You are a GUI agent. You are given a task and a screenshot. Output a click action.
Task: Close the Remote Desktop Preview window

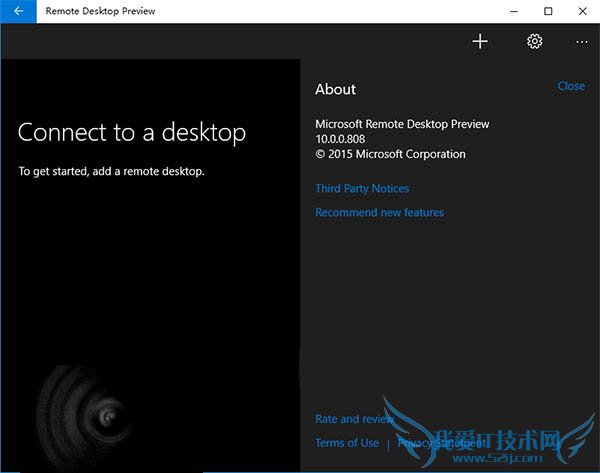pyautogui.click(x=582, y=11)
